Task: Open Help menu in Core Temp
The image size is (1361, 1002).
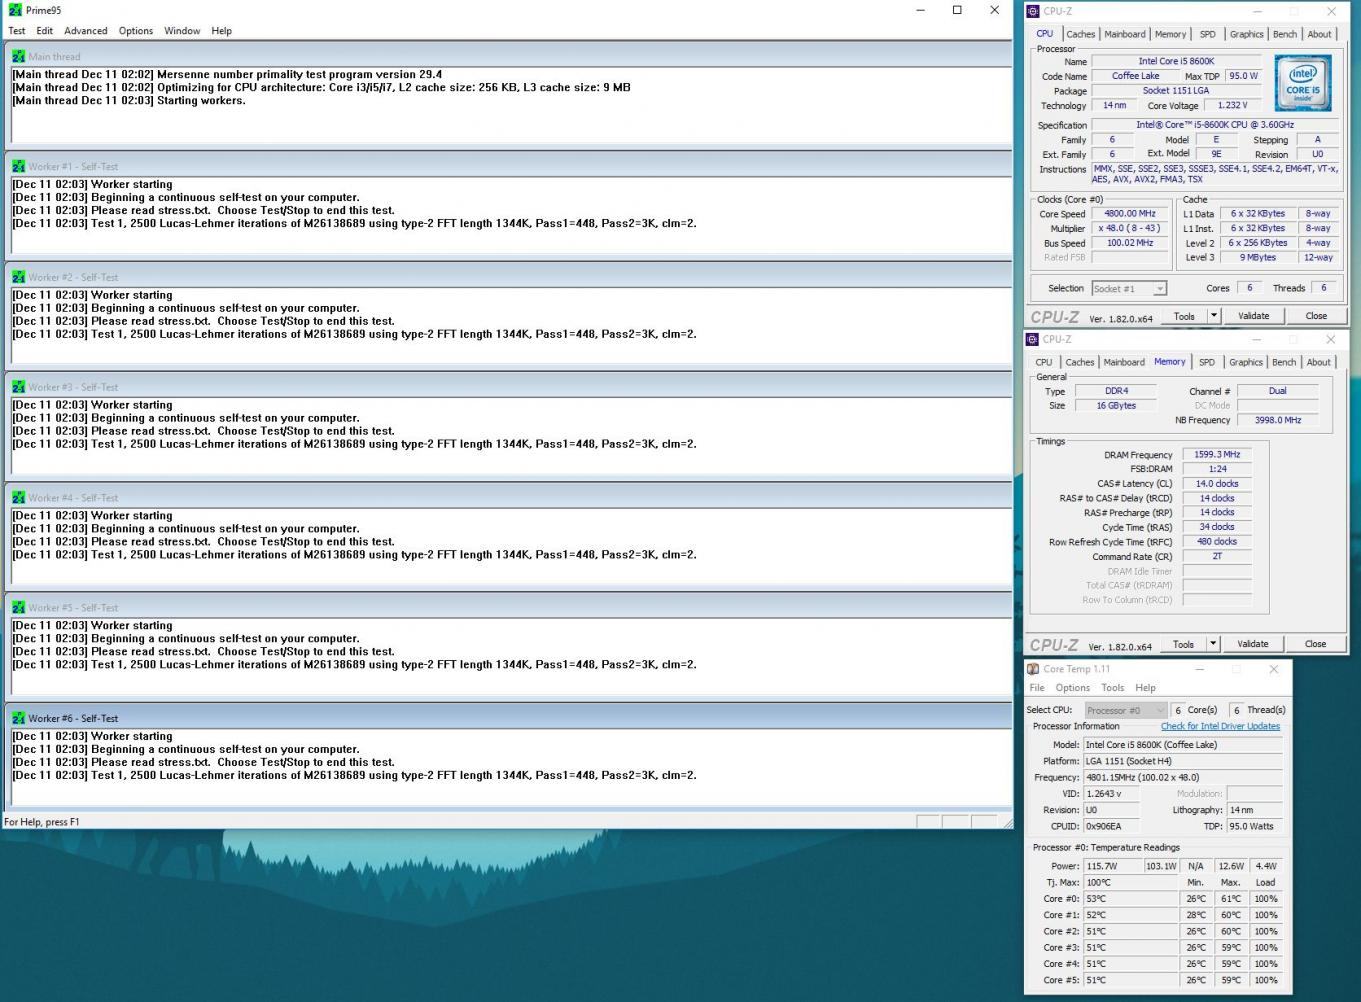Action: point(1145,688)
